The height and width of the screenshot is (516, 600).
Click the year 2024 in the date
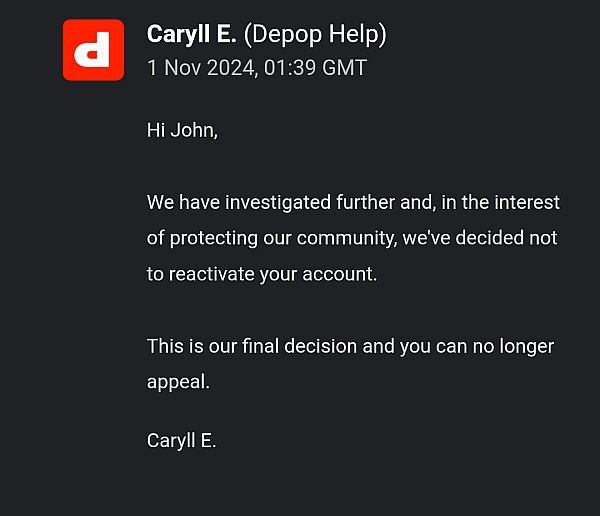point(230,68)
